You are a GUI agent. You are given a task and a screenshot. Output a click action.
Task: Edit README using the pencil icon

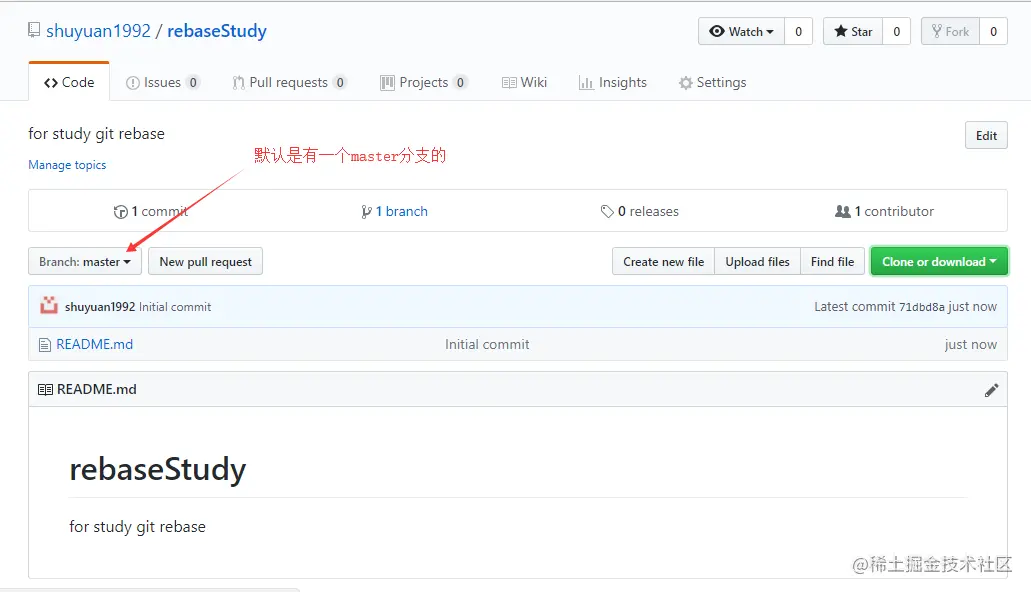click(x=991, y=390)
